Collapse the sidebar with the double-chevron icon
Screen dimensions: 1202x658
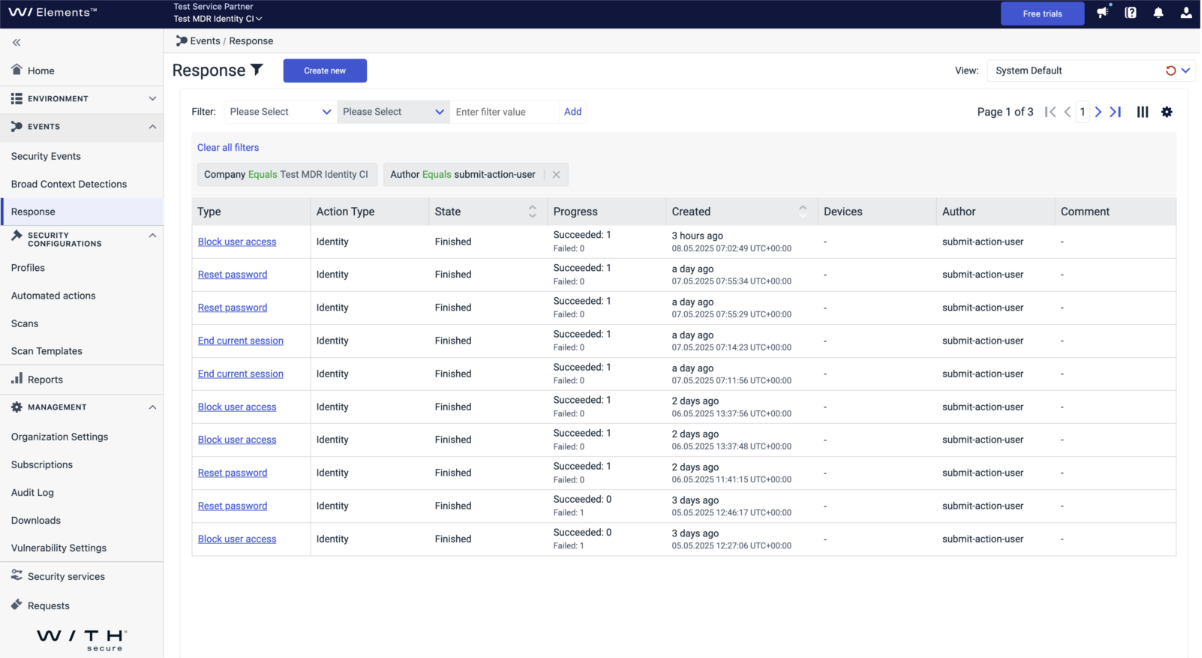point(16,42)
